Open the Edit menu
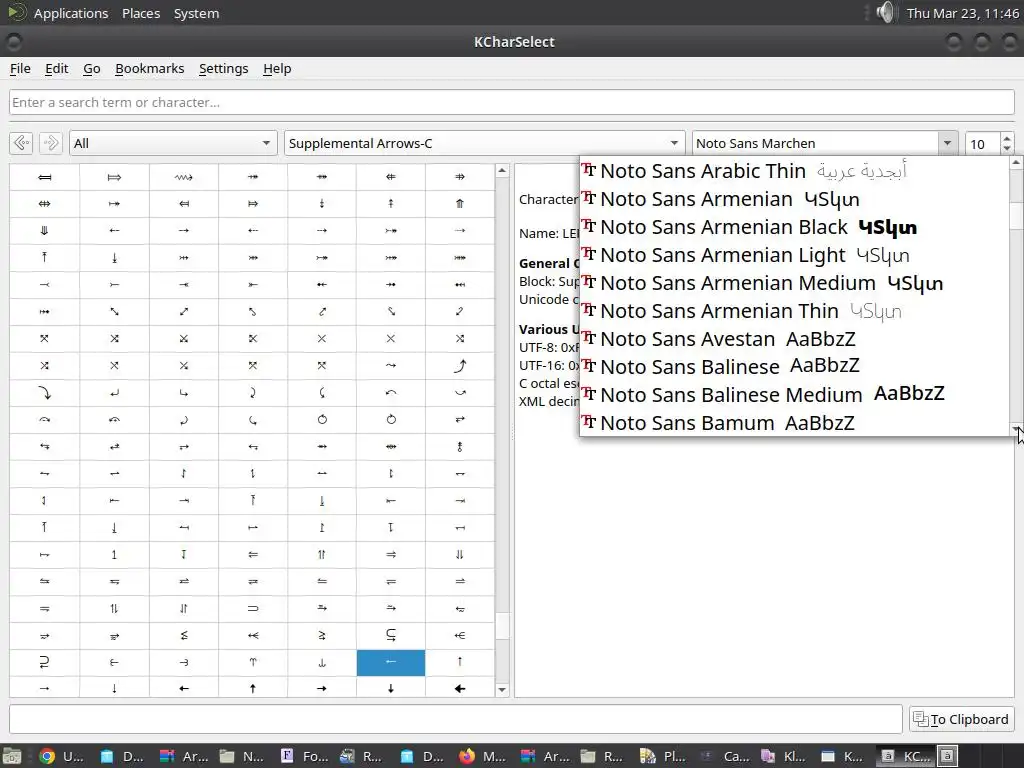 57,69
